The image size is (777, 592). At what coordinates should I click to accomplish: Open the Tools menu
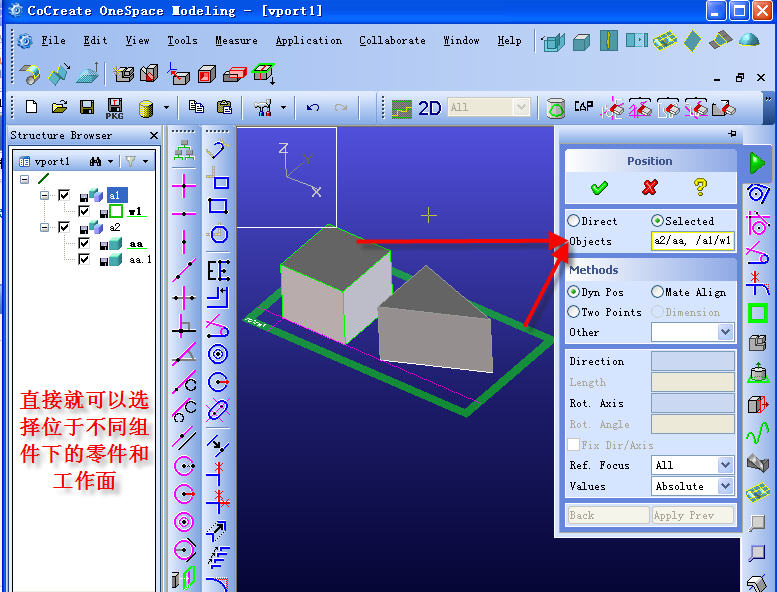[x=182, y=41]
